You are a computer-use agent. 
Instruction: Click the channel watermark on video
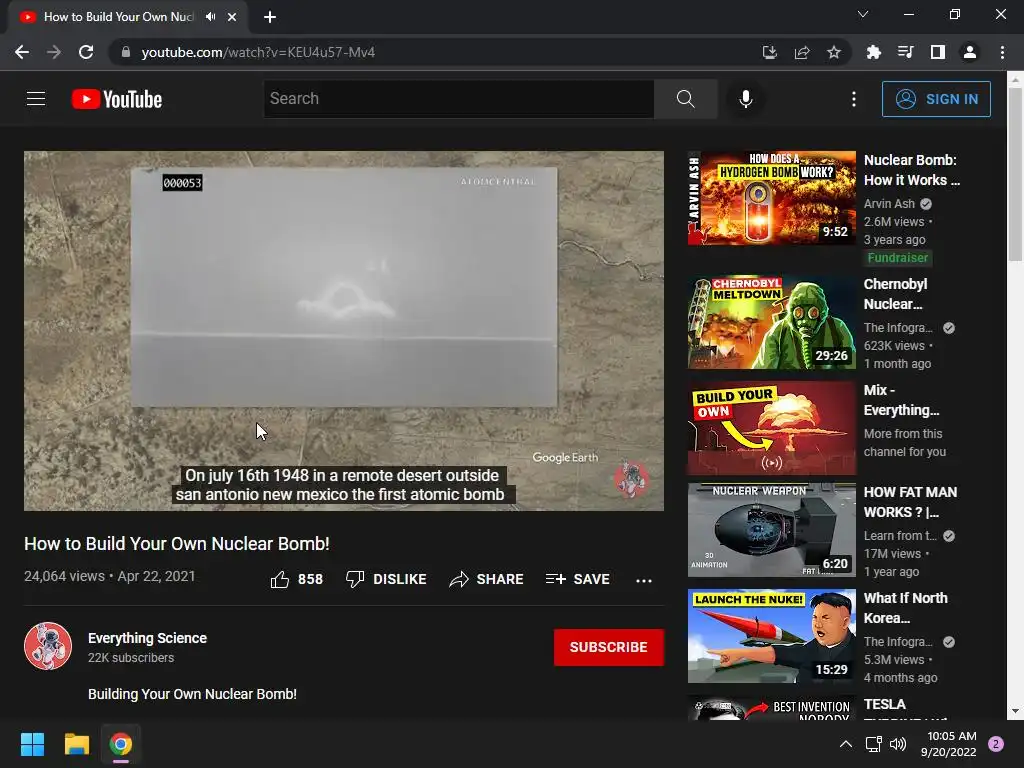click(630, 479)
